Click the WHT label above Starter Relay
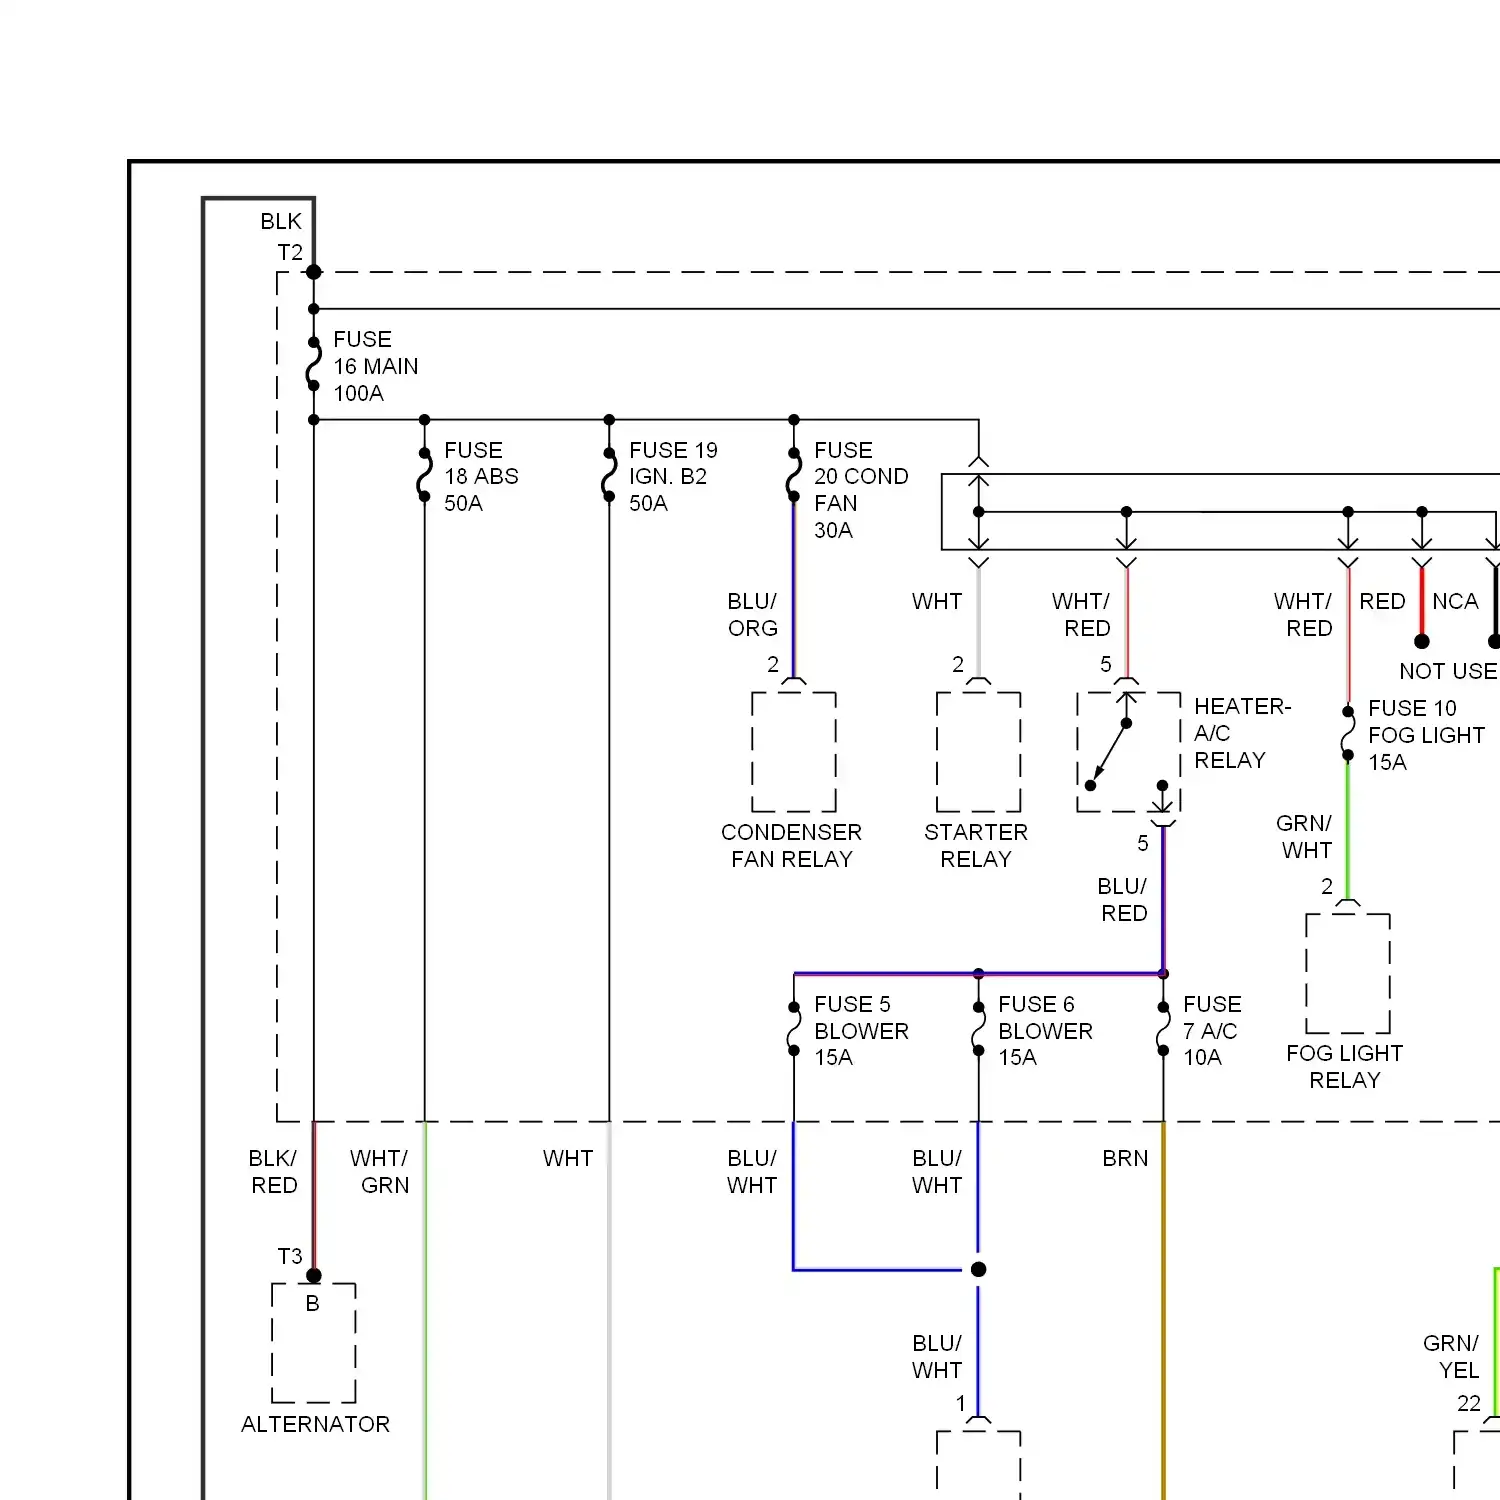Screen dimensions: 1500x1500 click(936, 601)
